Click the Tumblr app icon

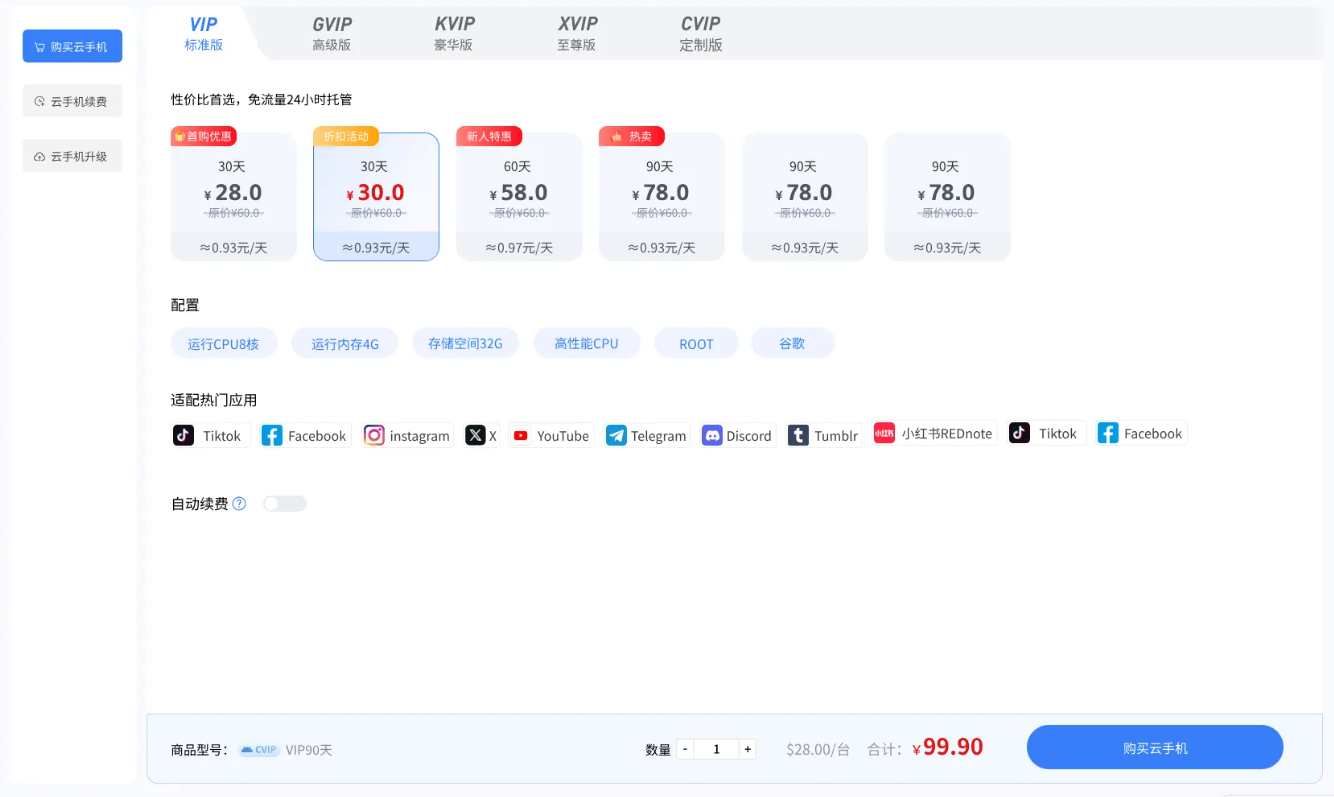coord(798,435)
